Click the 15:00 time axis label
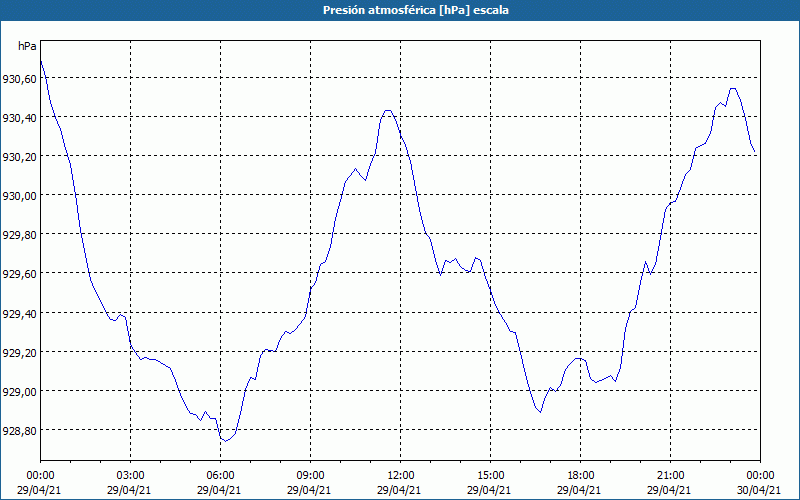800x500 pixels. point(490,476)
